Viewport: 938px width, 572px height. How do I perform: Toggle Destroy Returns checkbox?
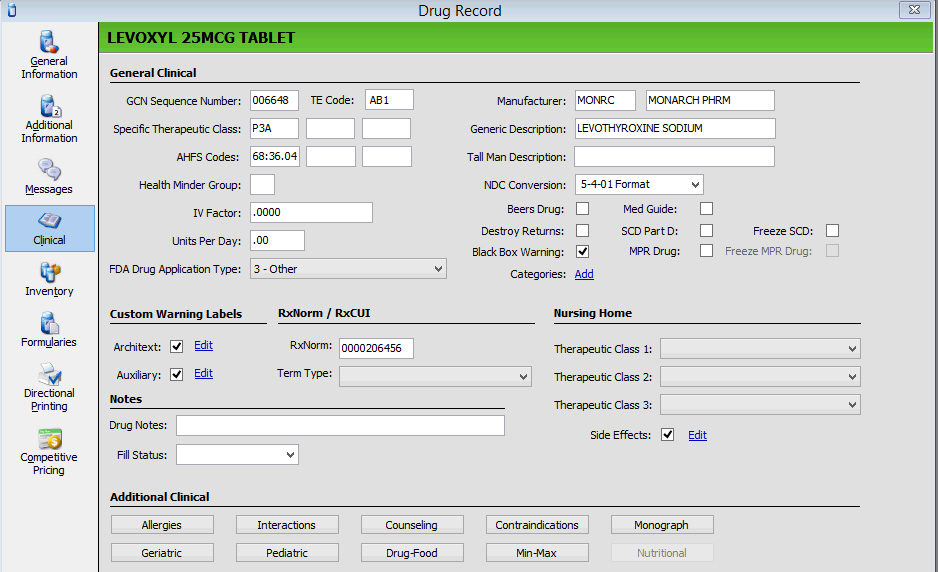point(582,230)
